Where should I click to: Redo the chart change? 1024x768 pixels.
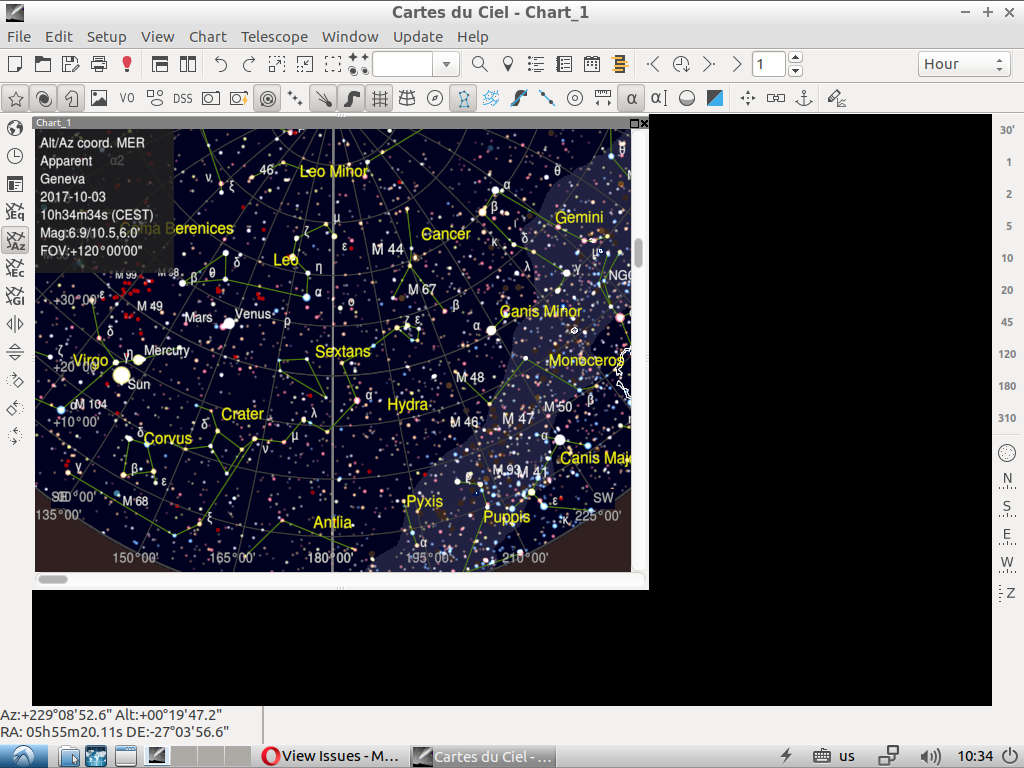click(249, 64)
